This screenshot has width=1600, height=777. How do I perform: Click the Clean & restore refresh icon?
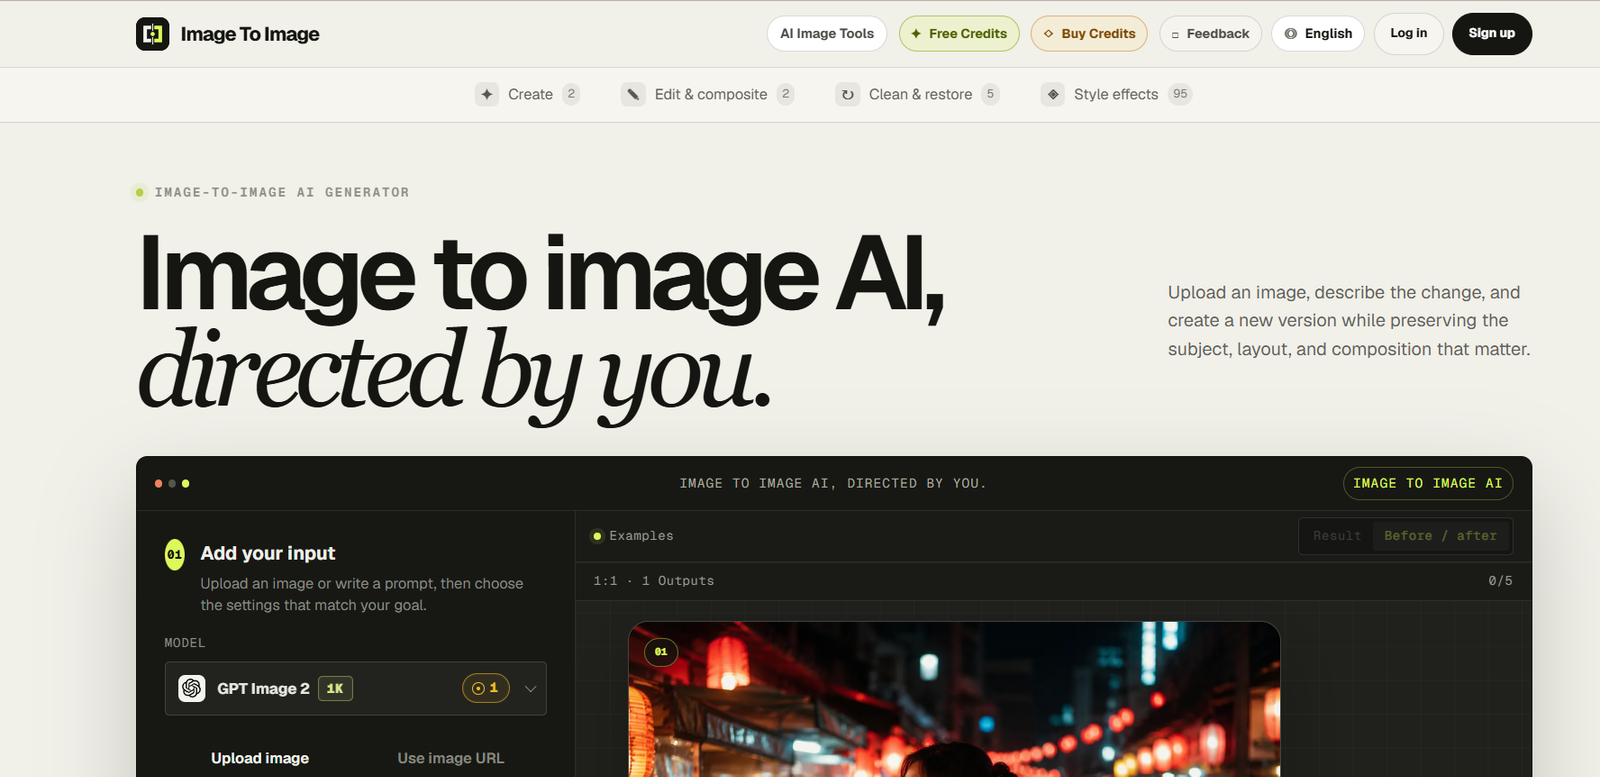click(x=848, y=94)
